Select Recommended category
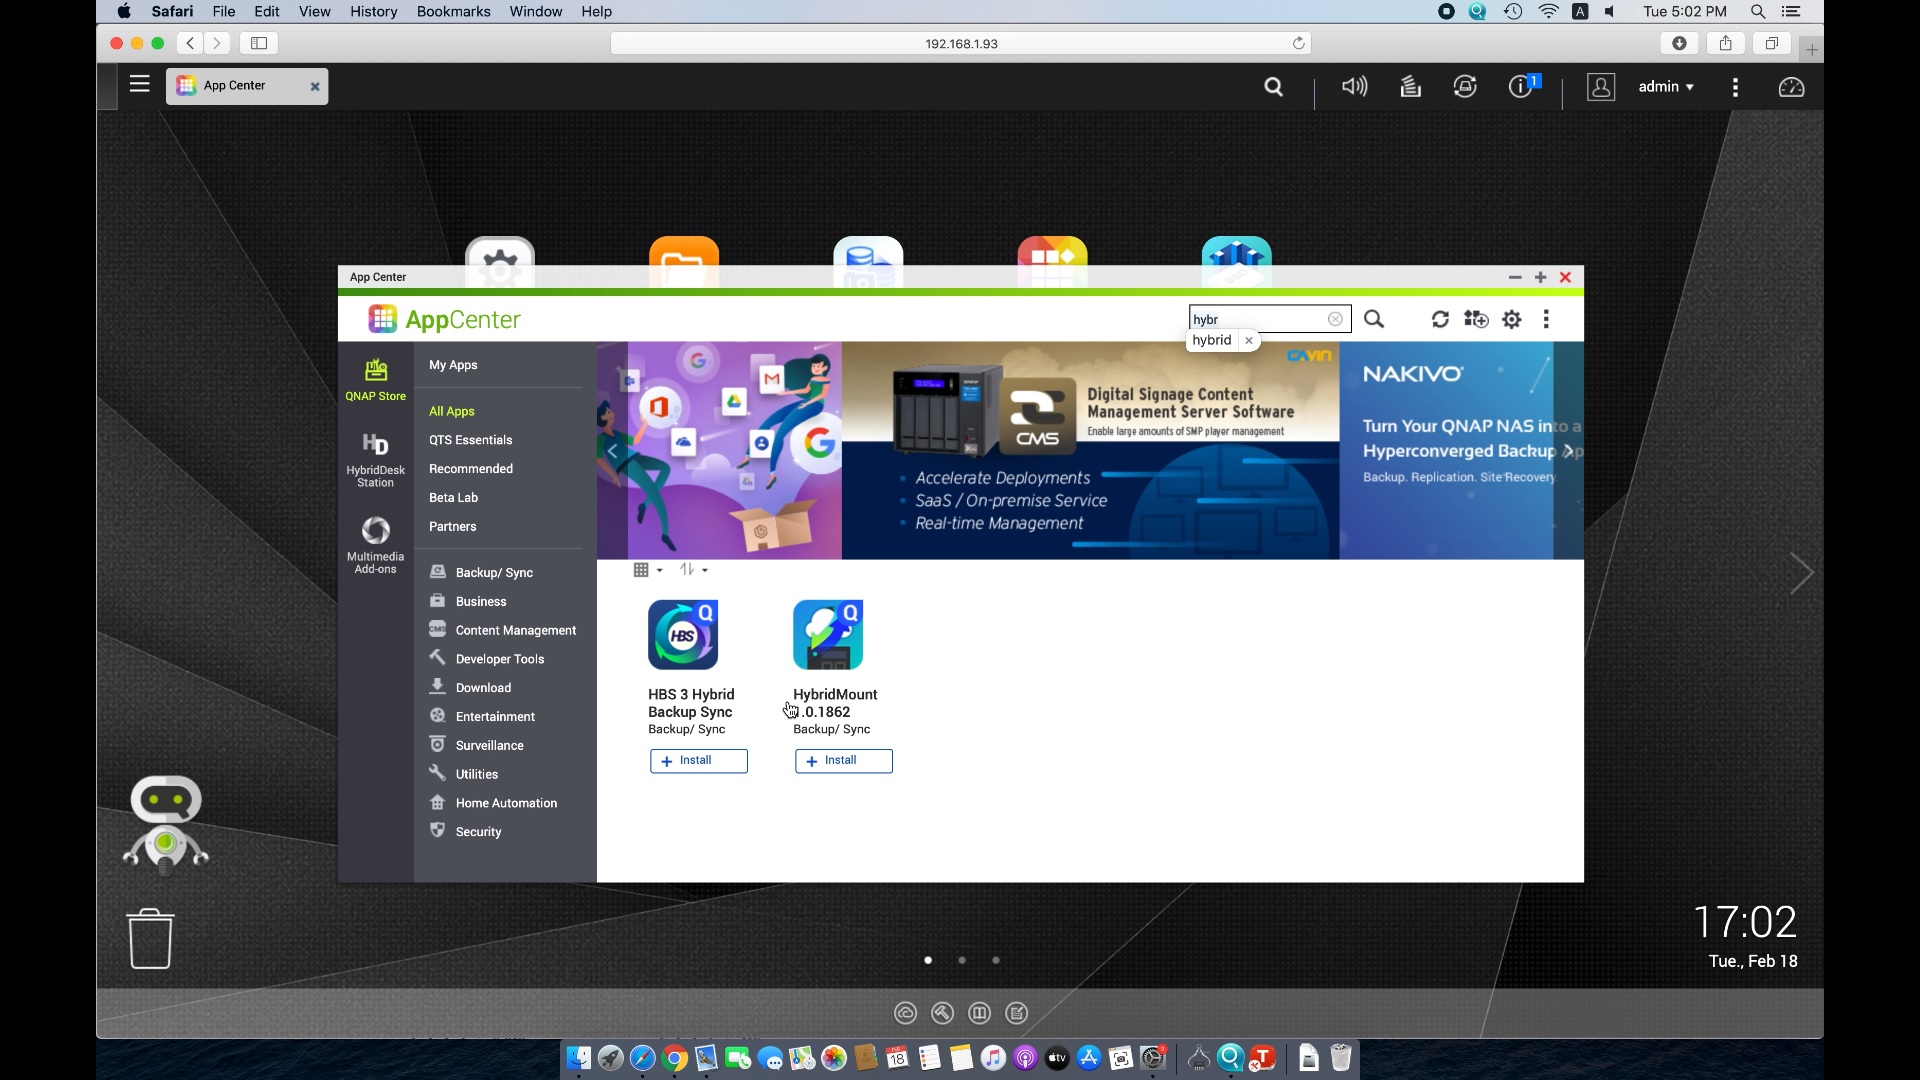The width and height of the screenshot is (1920, 1080). [x=471, y=469]
